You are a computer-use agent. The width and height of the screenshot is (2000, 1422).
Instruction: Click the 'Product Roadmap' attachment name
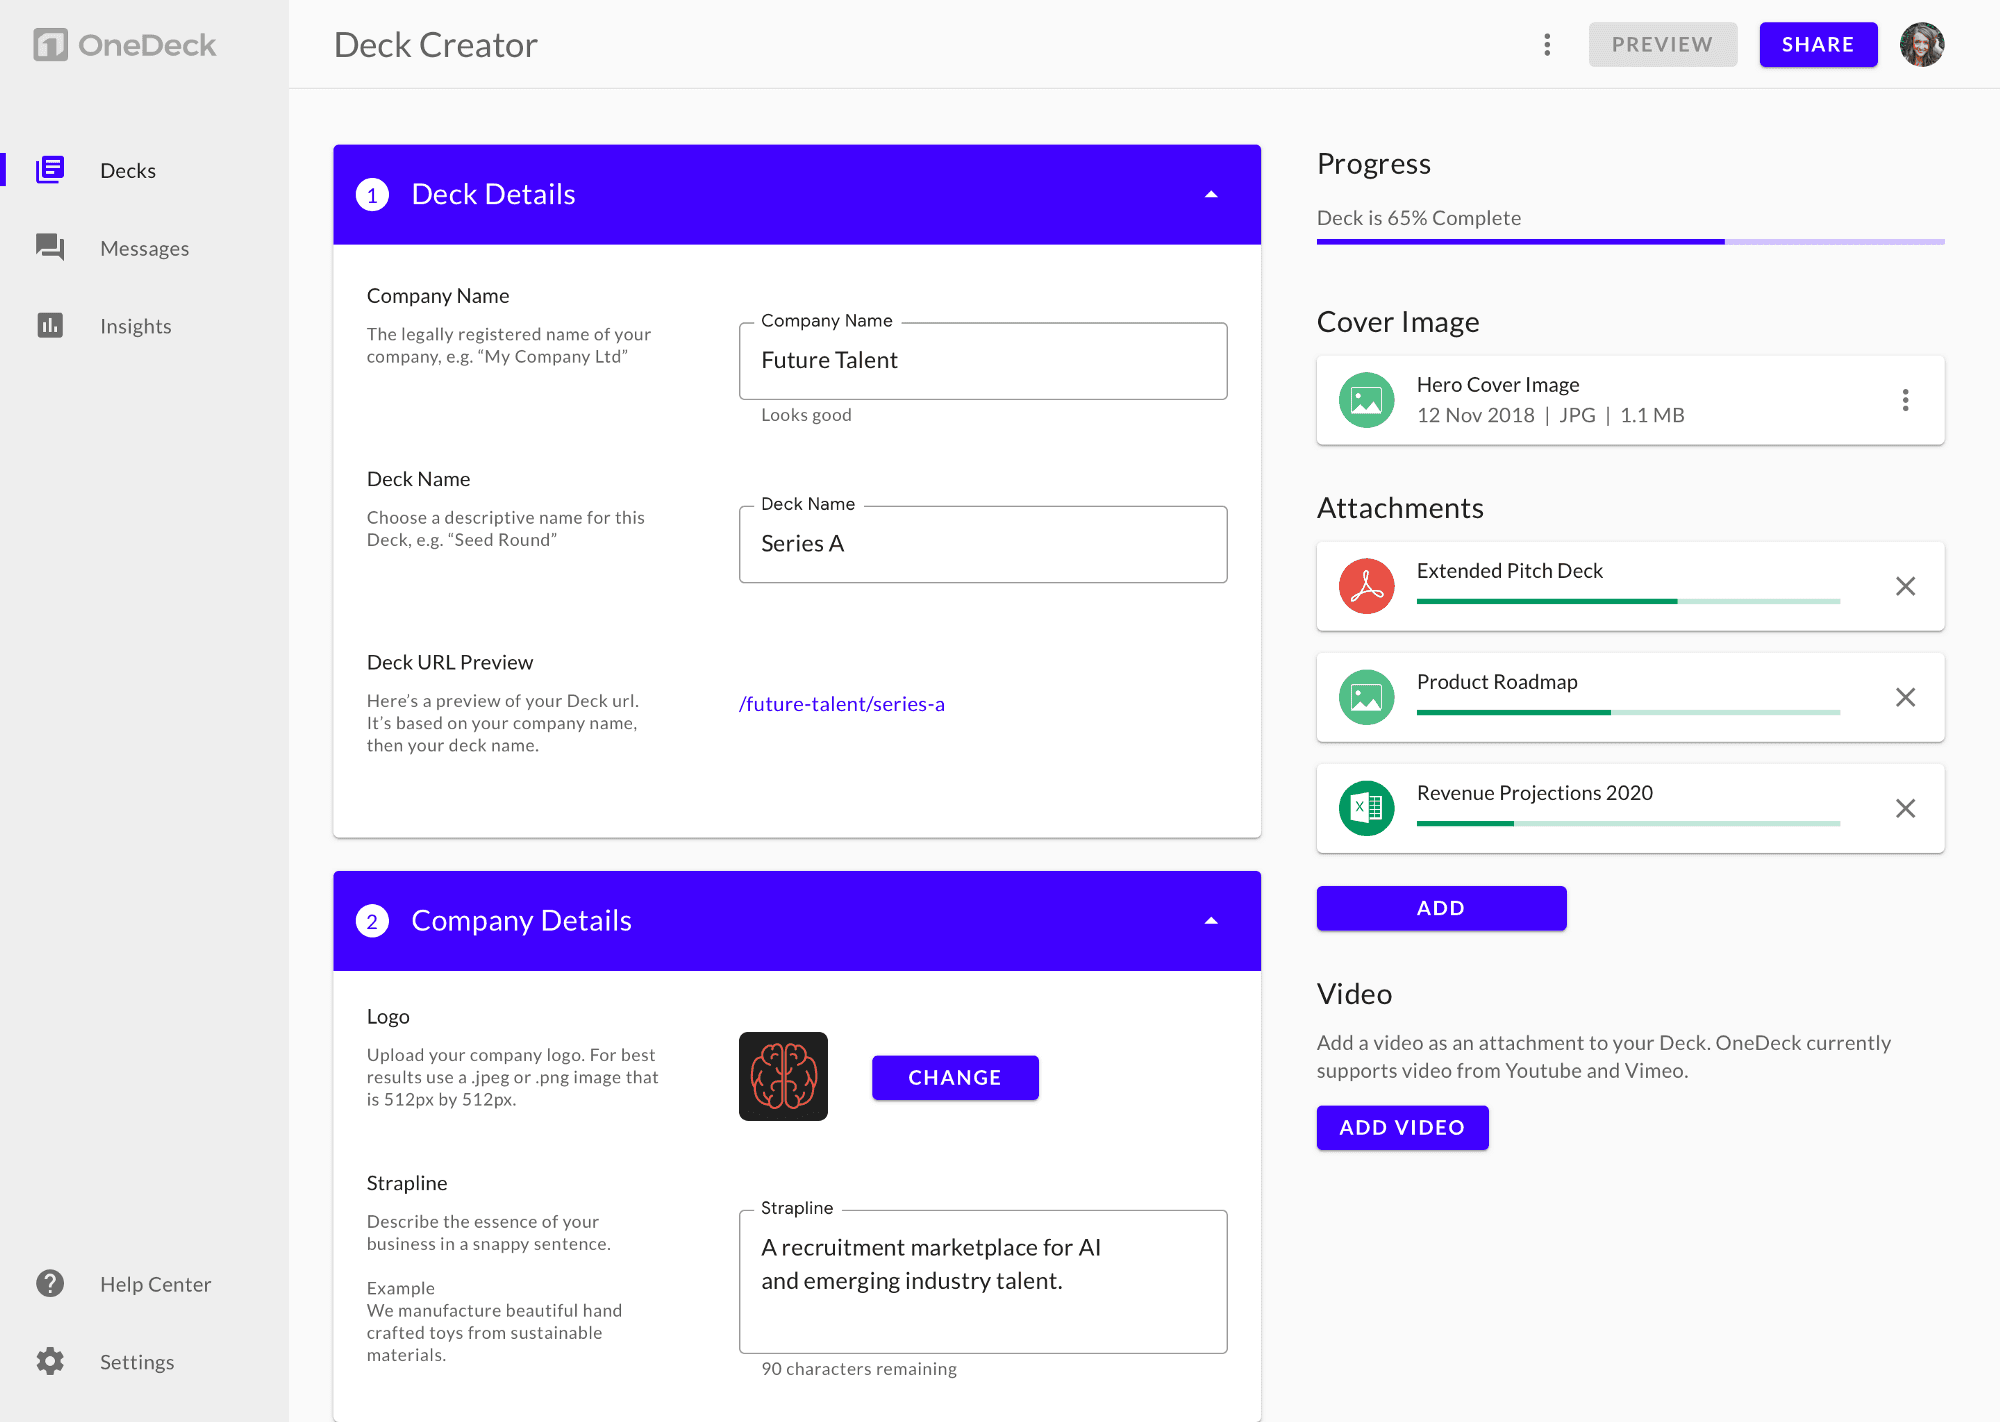pos(1497,681)
